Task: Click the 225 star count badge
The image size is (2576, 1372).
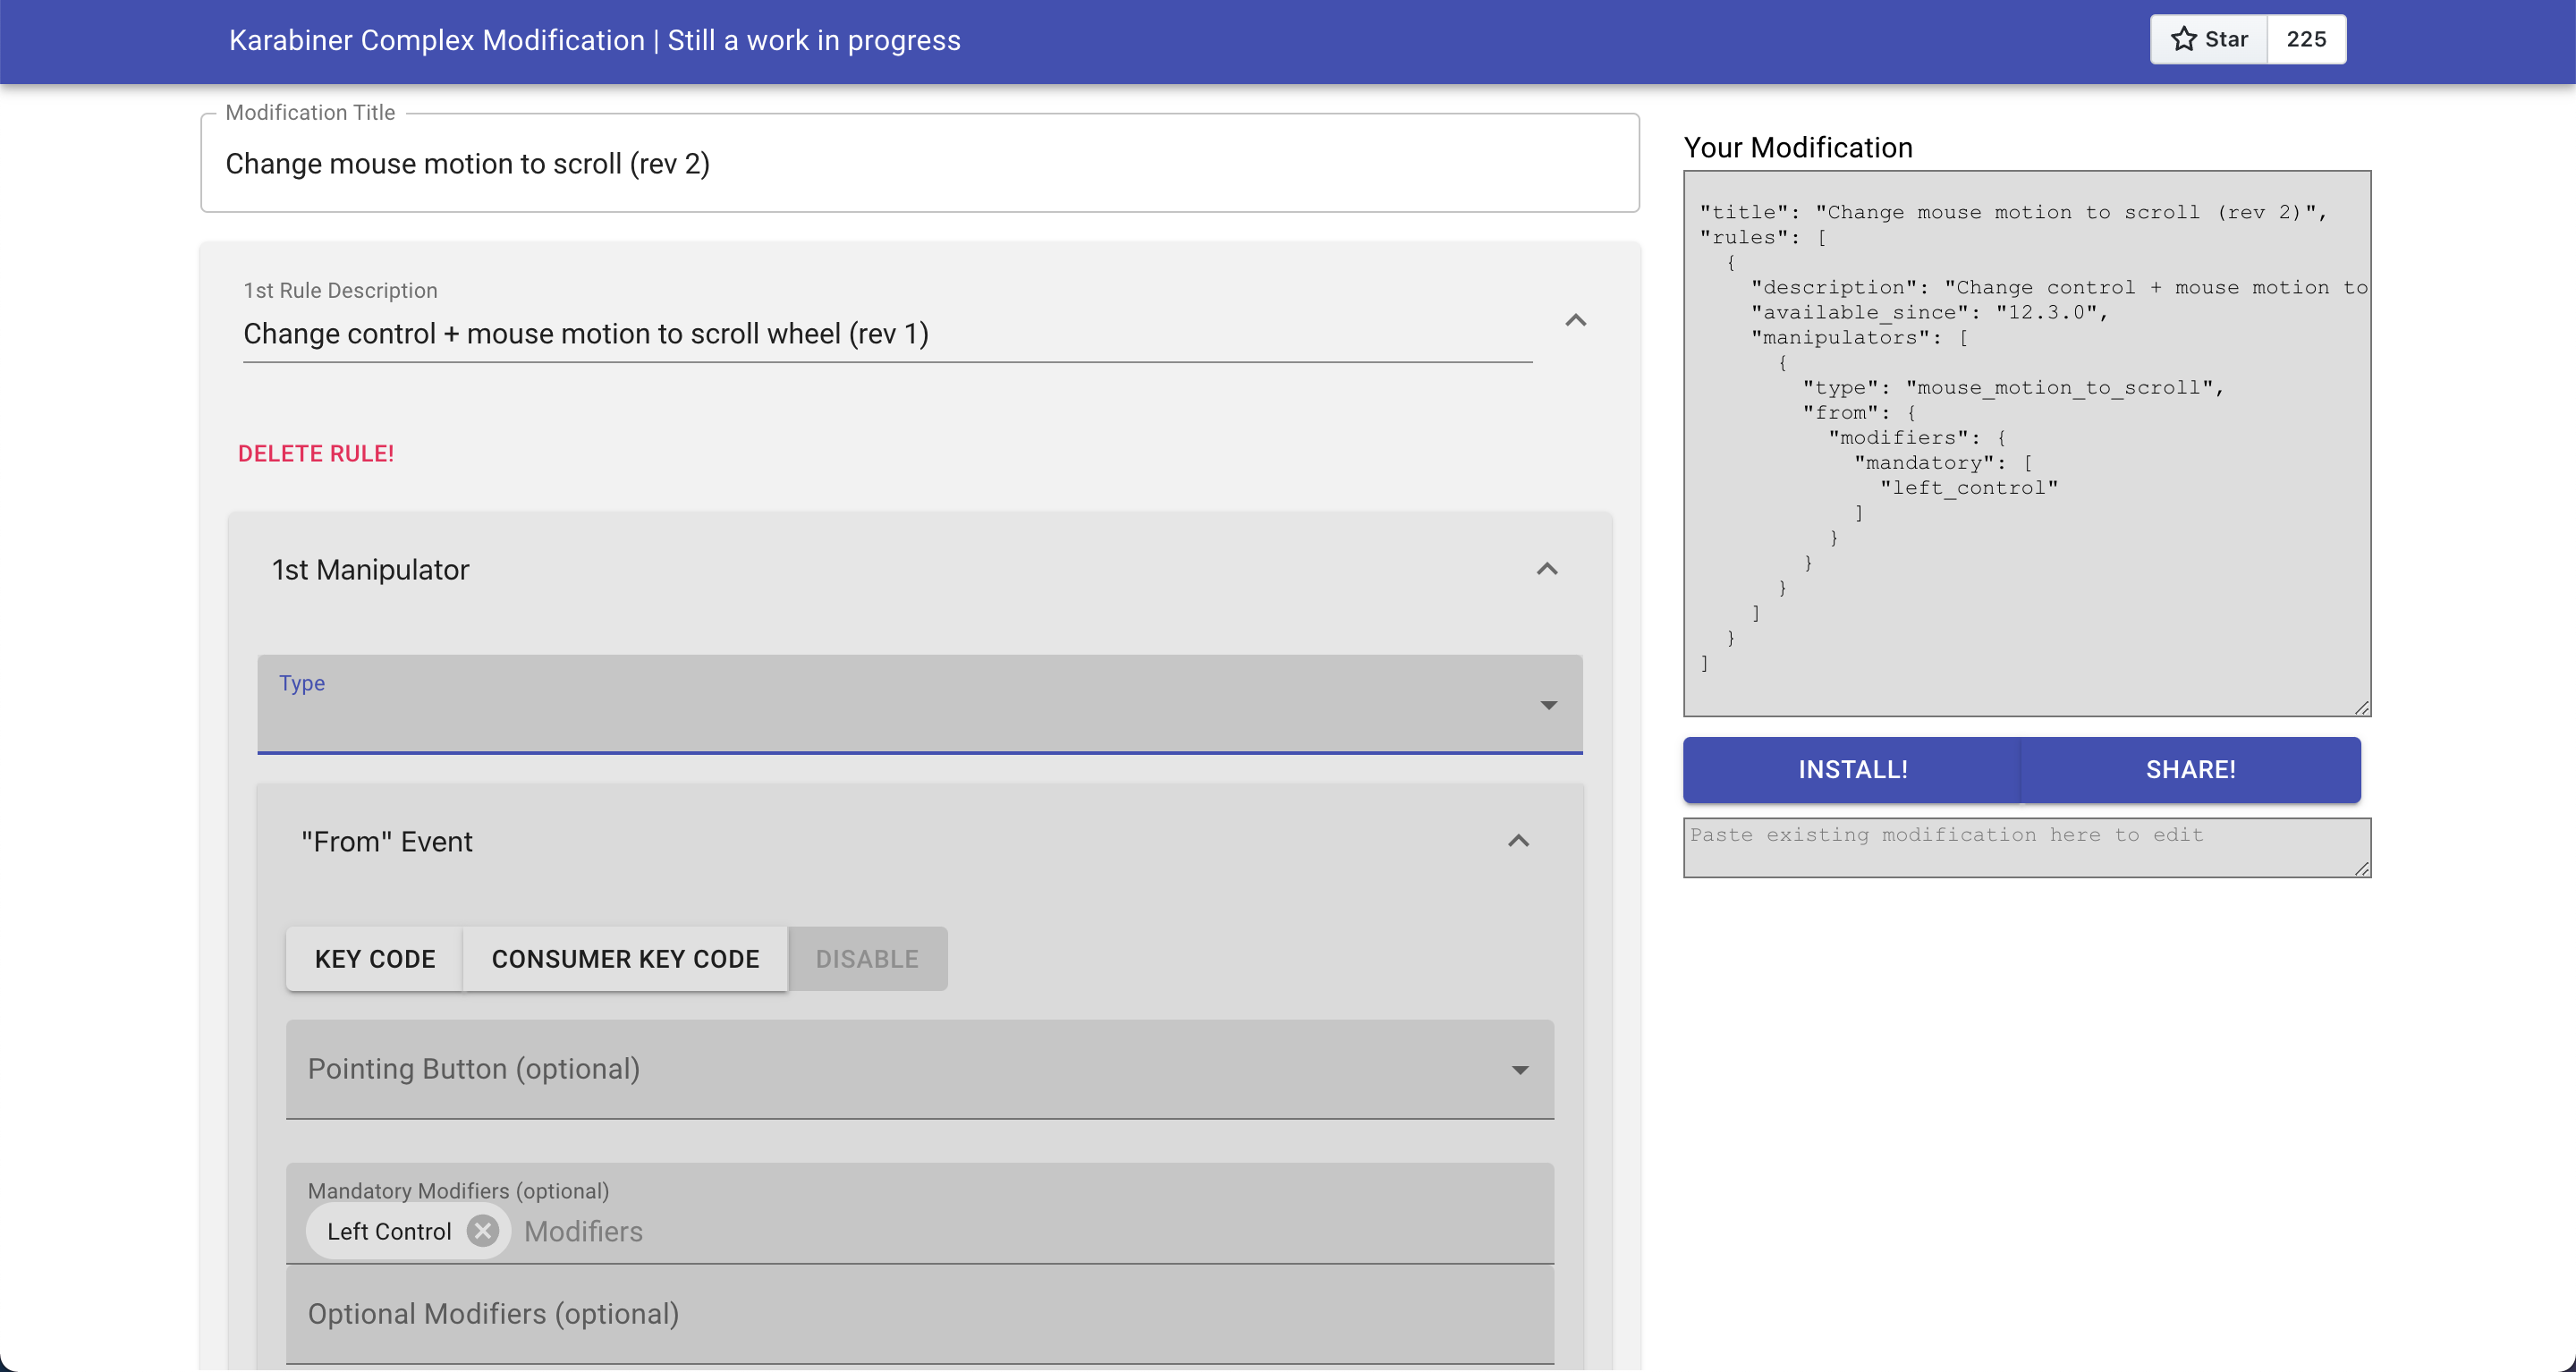Action: click(x=2307, y=39)
